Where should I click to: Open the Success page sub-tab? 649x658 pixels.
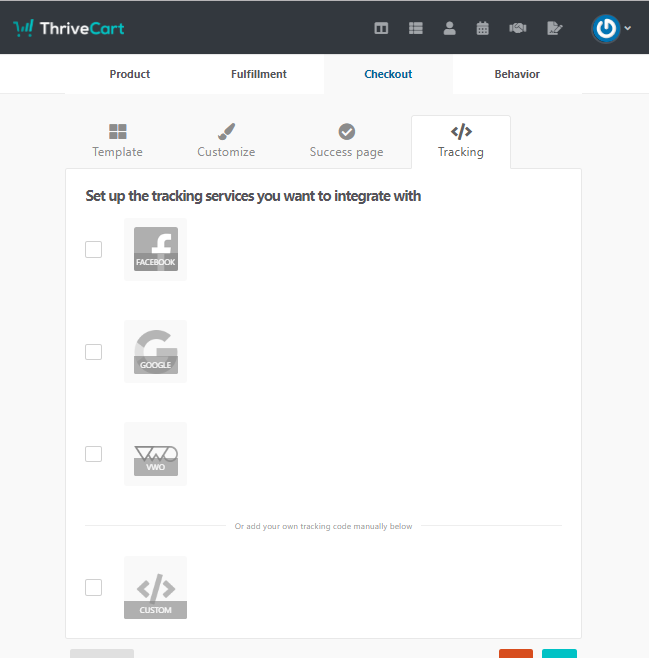(x=347, y=141)
